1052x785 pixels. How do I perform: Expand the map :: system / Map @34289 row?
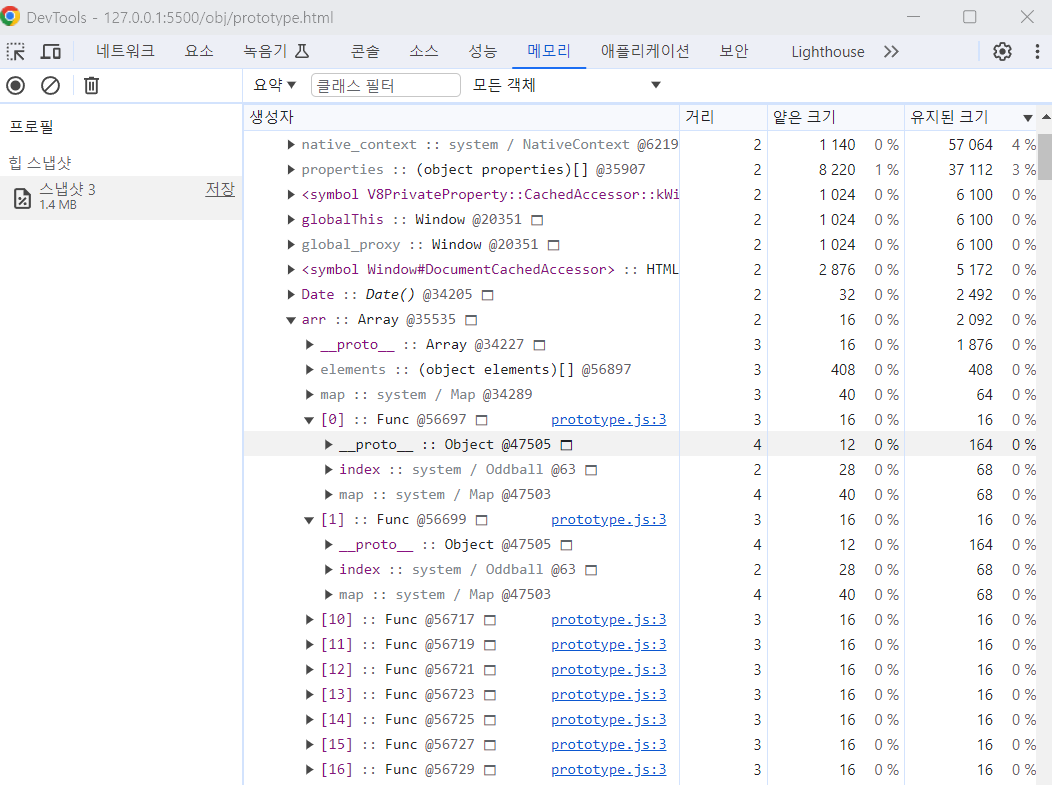[x=309, y=395]
